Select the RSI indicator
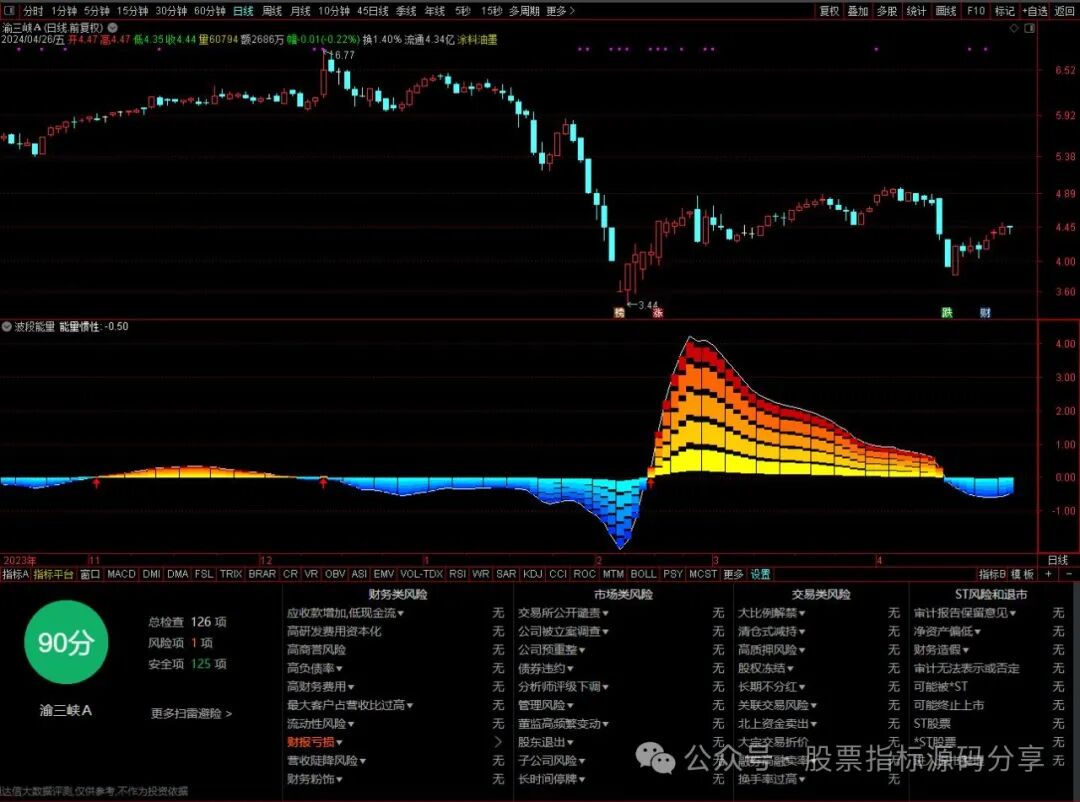This screenshot has width=1080, height=802. (x=457, y=574)
